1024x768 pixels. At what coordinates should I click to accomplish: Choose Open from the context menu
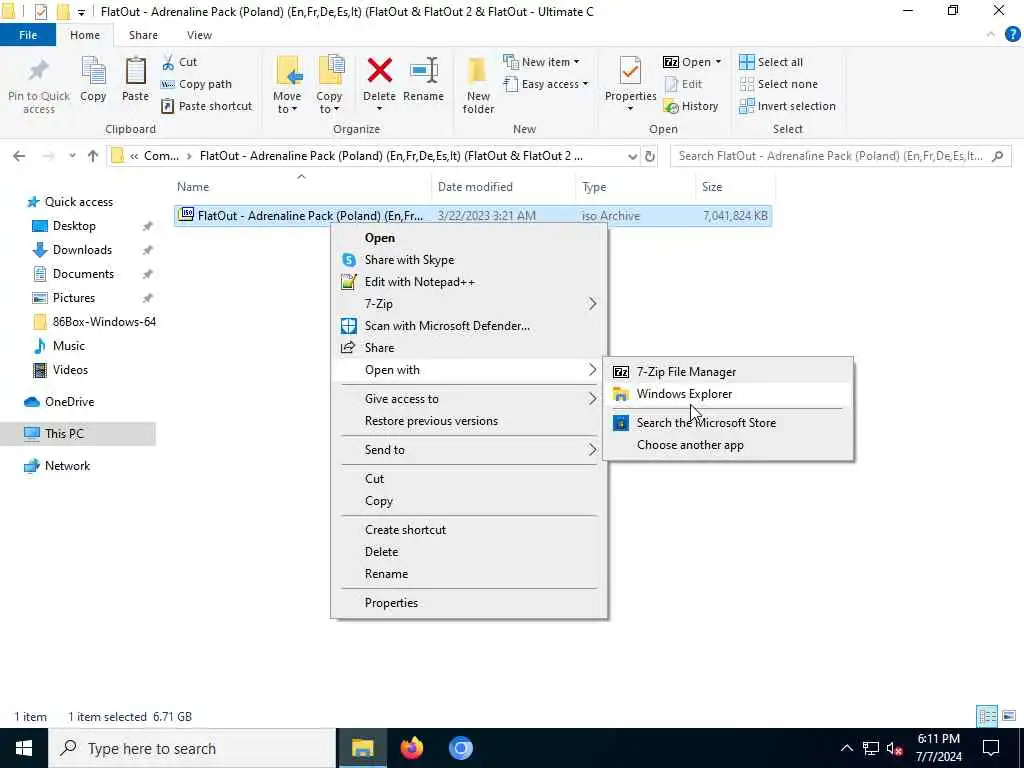pyautogui.click(x=469, y=238)
